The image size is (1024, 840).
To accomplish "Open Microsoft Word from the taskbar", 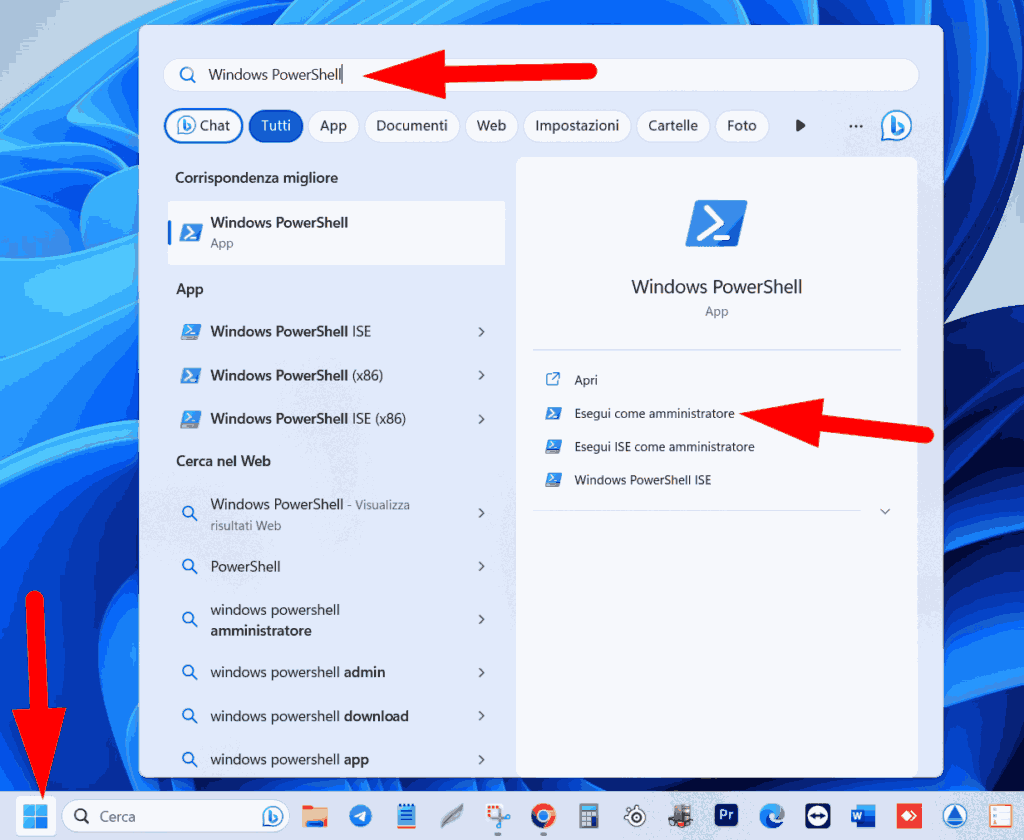I will coord(863,816).
